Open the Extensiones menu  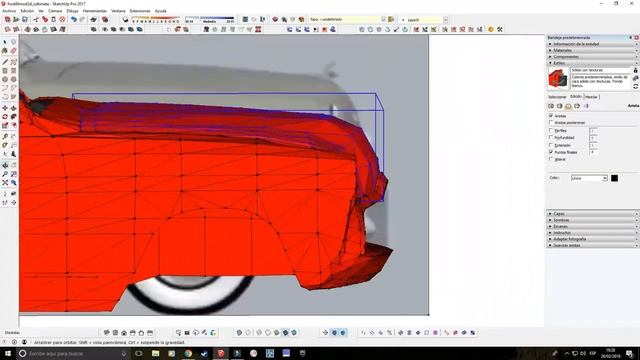[x=140, y=11]
